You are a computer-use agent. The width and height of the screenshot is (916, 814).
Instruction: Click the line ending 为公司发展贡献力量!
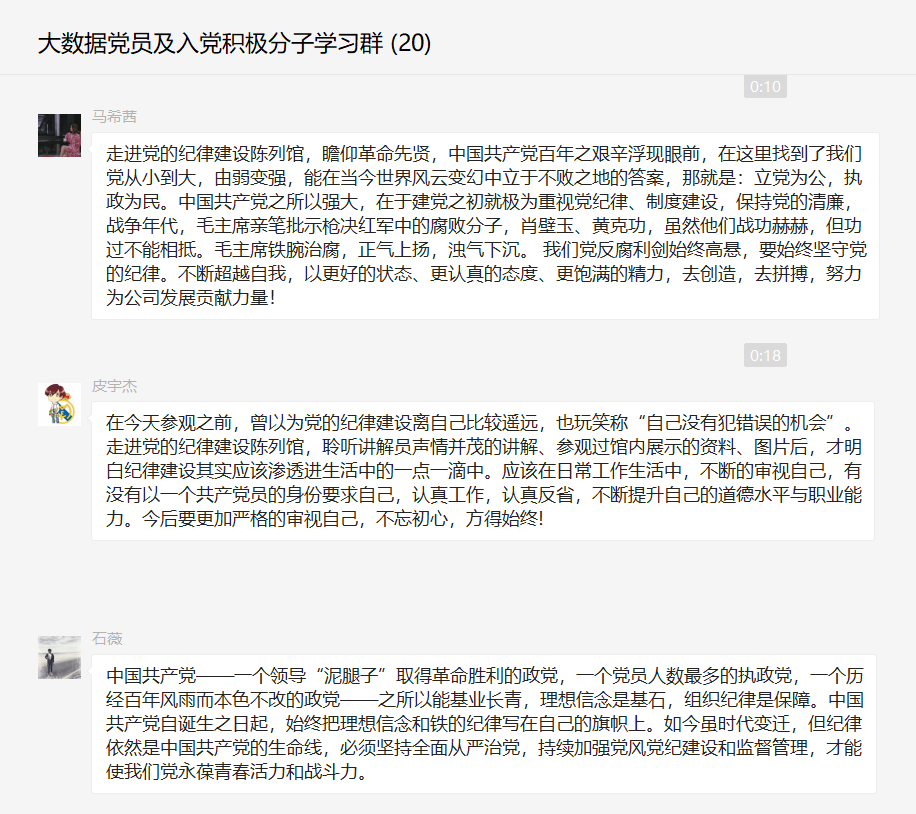(x=190, y=297)
